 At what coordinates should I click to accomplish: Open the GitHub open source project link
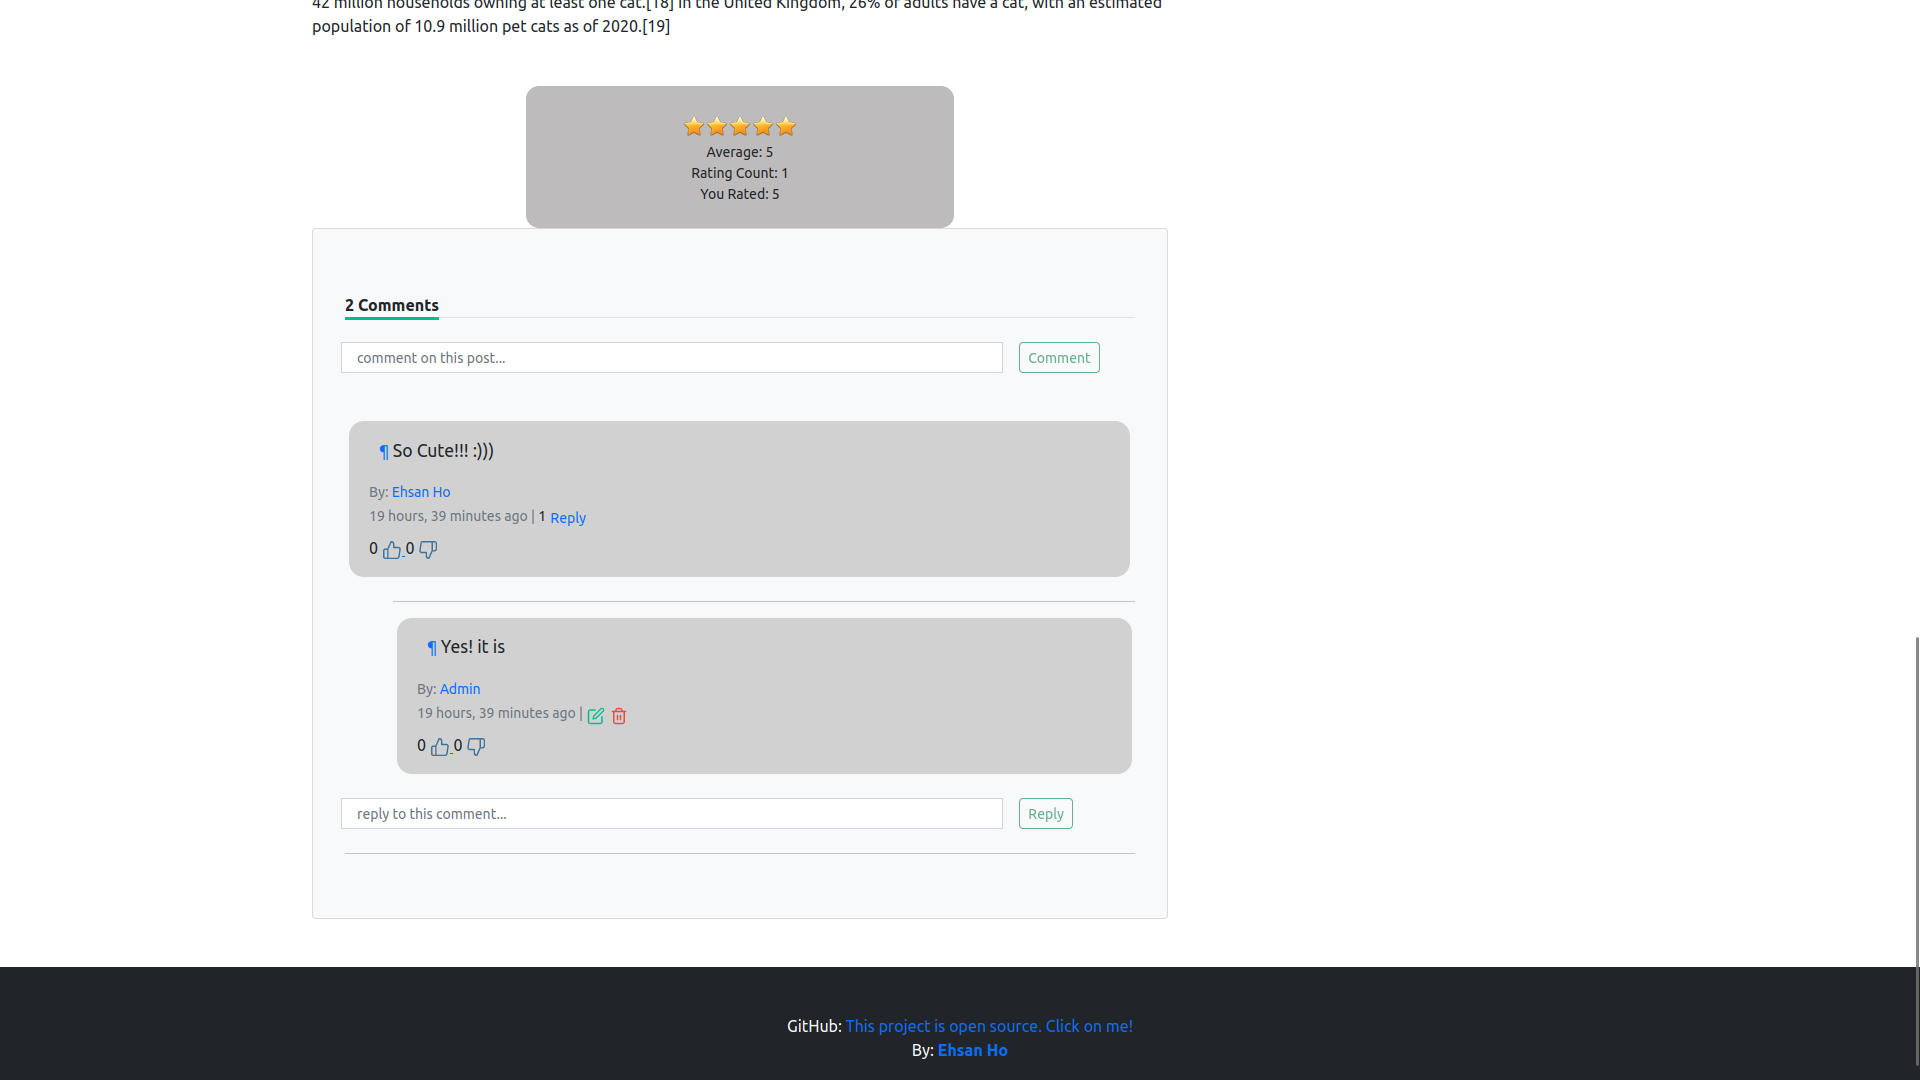pyautogui.click(x=988, y=1026)
